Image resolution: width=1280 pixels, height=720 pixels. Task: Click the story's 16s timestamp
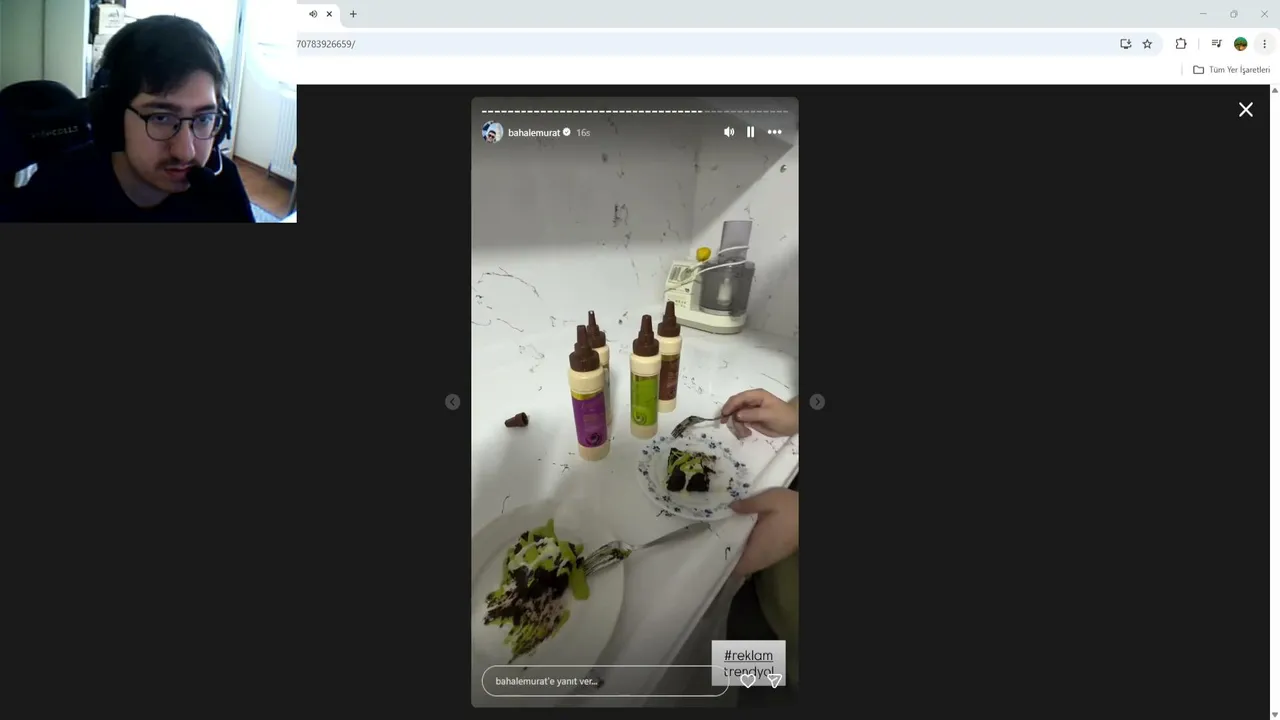[x=583, y=133]
